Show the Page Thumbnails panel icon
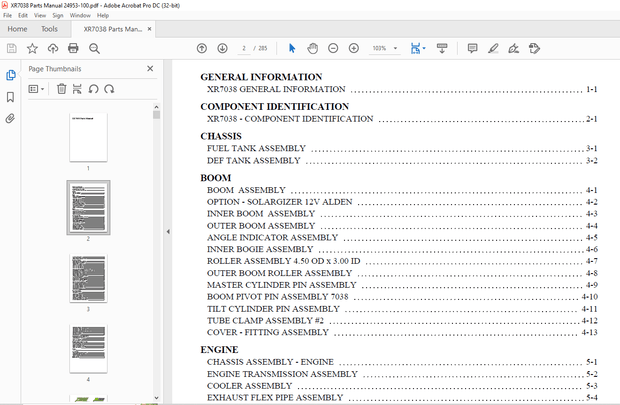The width and height of the screenshot is (620, 405). [x=11, y=75]
